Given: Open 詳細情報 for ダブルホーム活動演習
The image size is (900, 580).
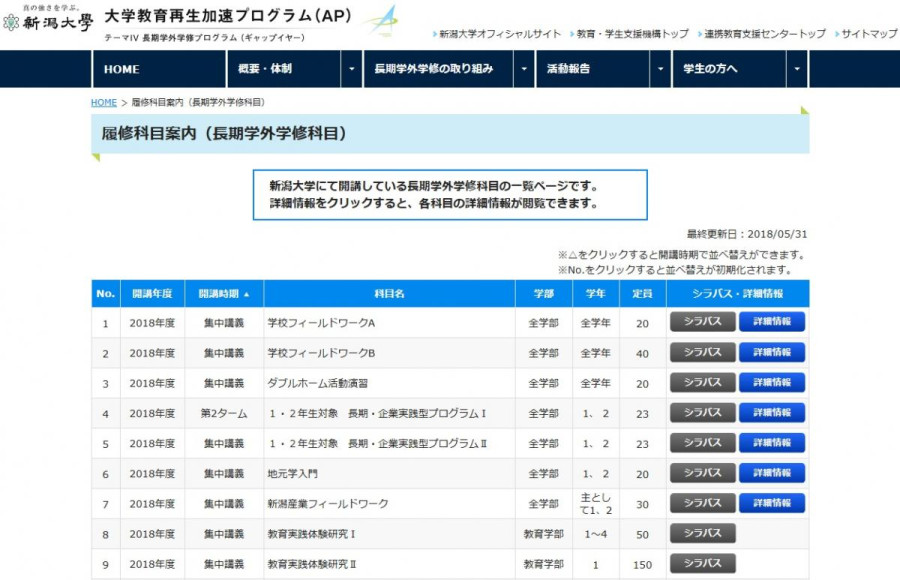Looking at the screenshot, I should (772, 382).
